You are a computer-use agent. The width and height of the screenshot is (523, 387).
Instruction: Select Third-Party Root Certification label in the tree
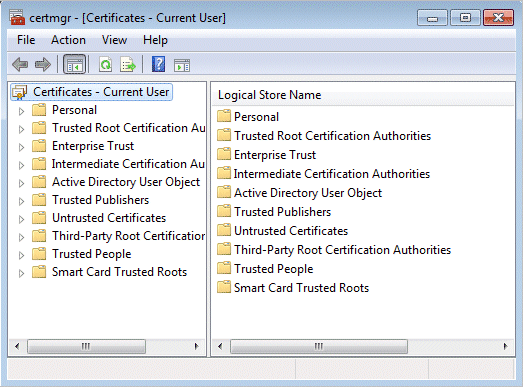pyautogui.click(x=128, y=236)
